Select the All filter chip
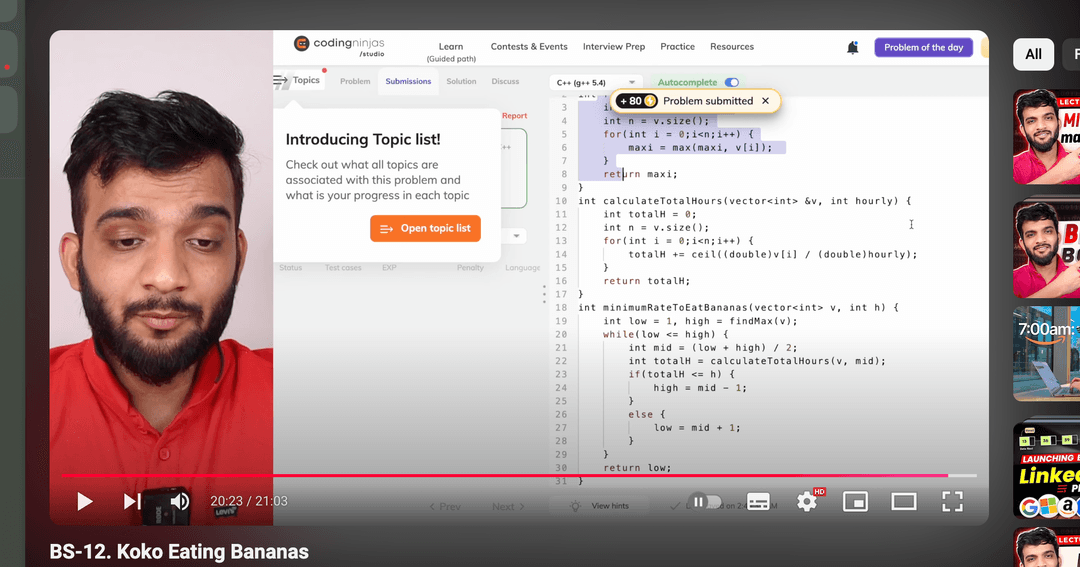The width and height of the screenshot is (1080, 567). pyautogui.click(x=1033, y=54)
